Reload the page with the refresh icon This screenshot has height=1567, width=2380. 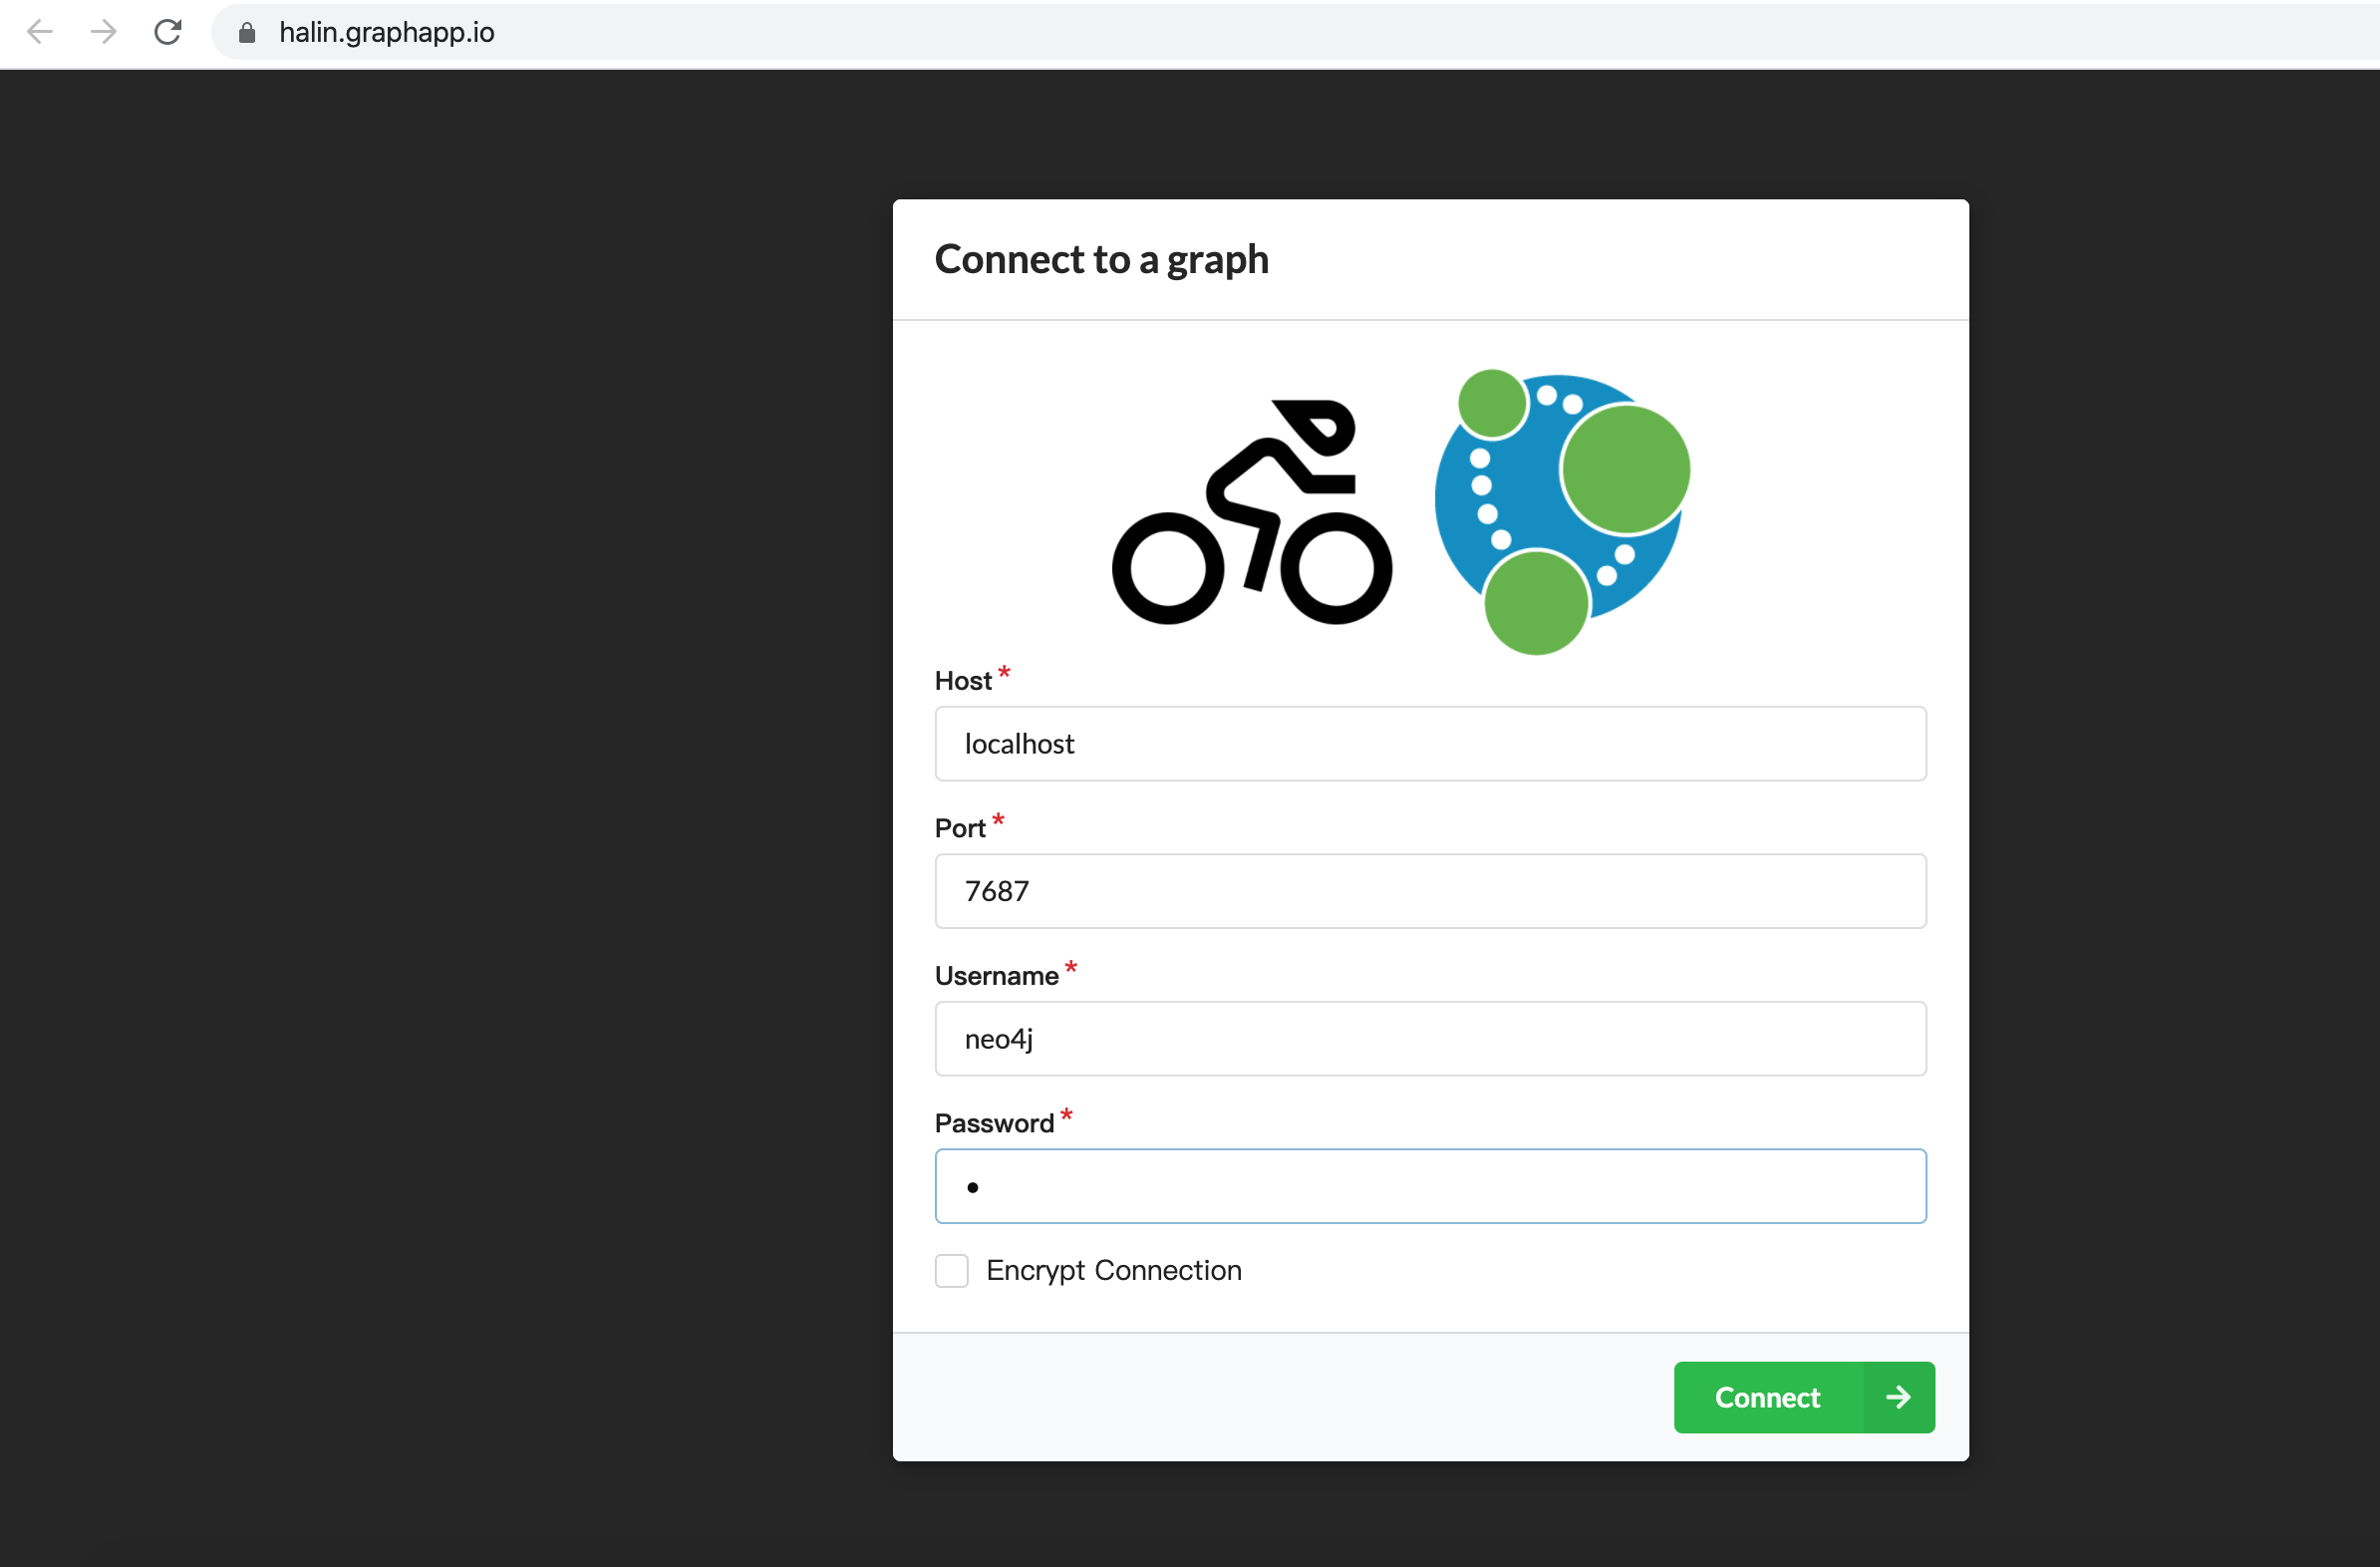point(168,32)
